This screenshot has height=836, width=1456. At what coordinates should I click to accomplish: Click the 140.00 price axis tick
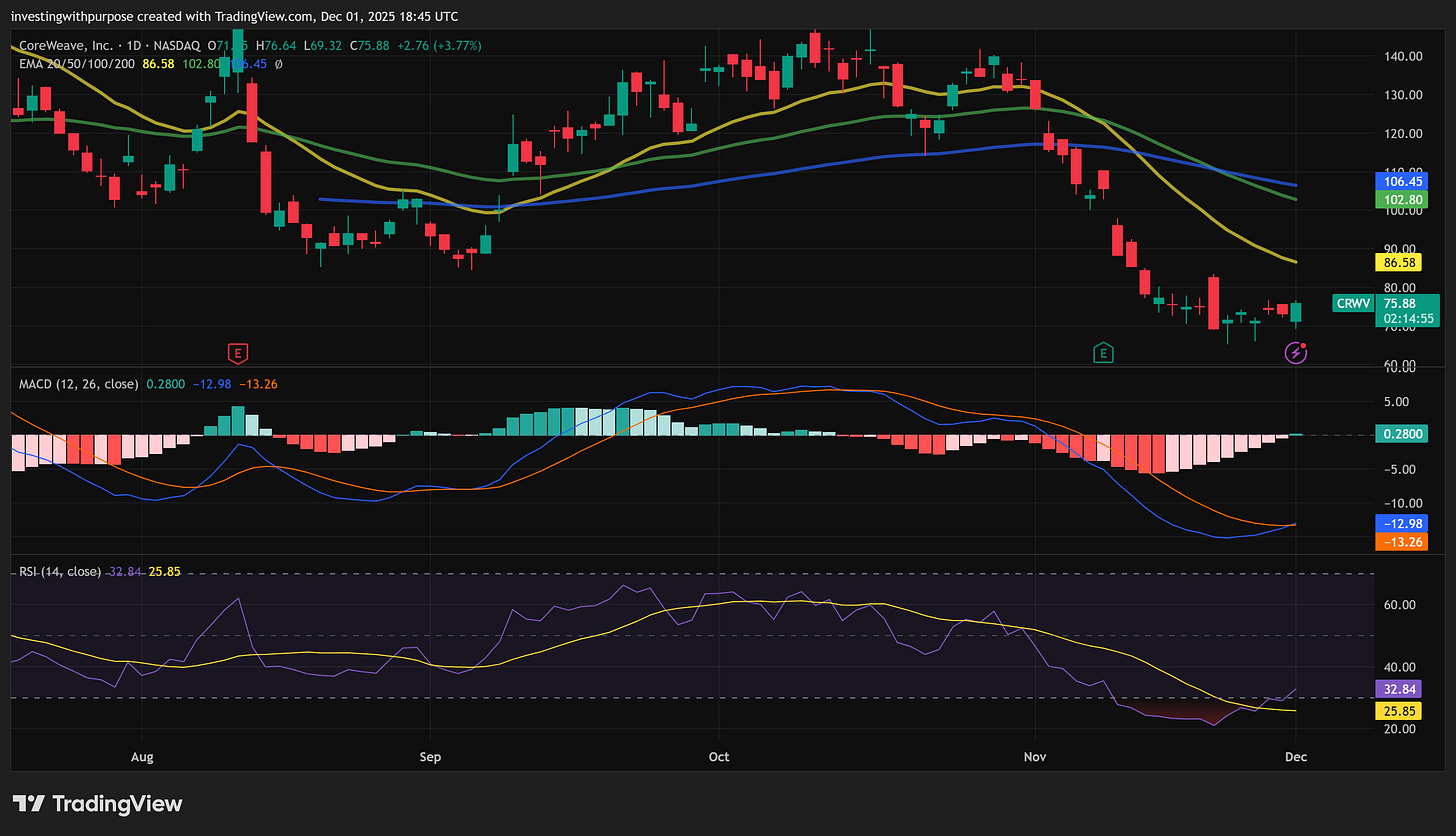[x=1404, y=56]
